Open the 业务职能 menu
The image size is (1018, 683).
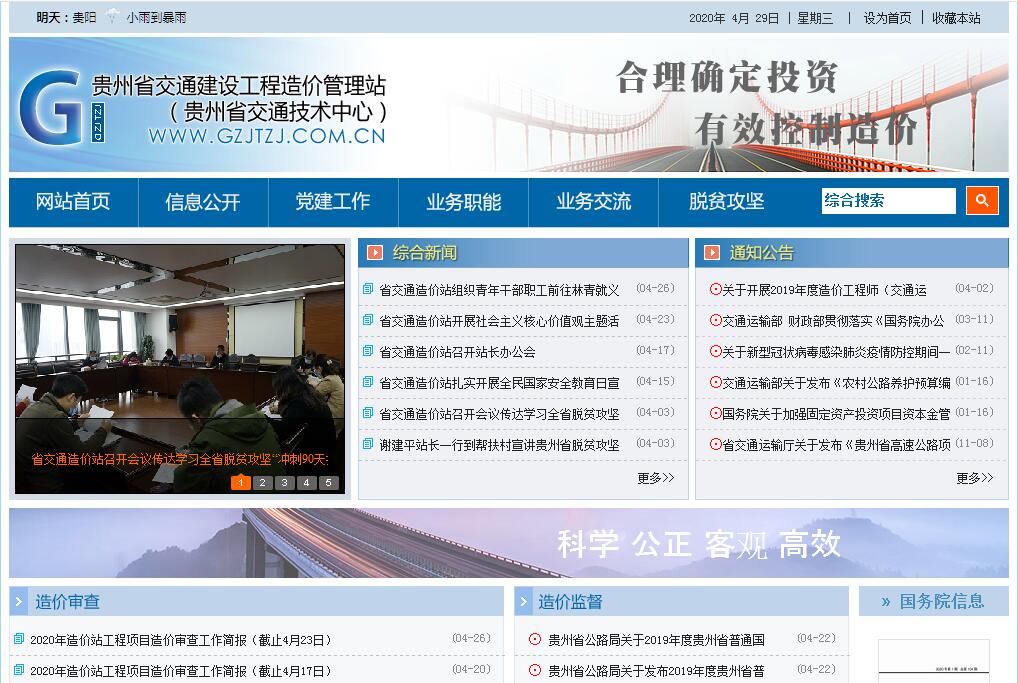(x=464, y=202)
